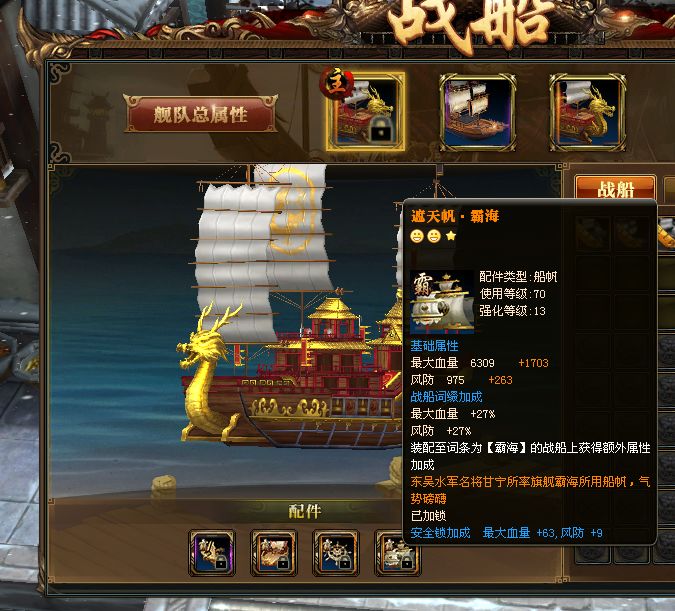Select the locked main flagship slot marked 主
Viewport: 675px width, 611px height.
pyautogui.click(x=366, y=112)
